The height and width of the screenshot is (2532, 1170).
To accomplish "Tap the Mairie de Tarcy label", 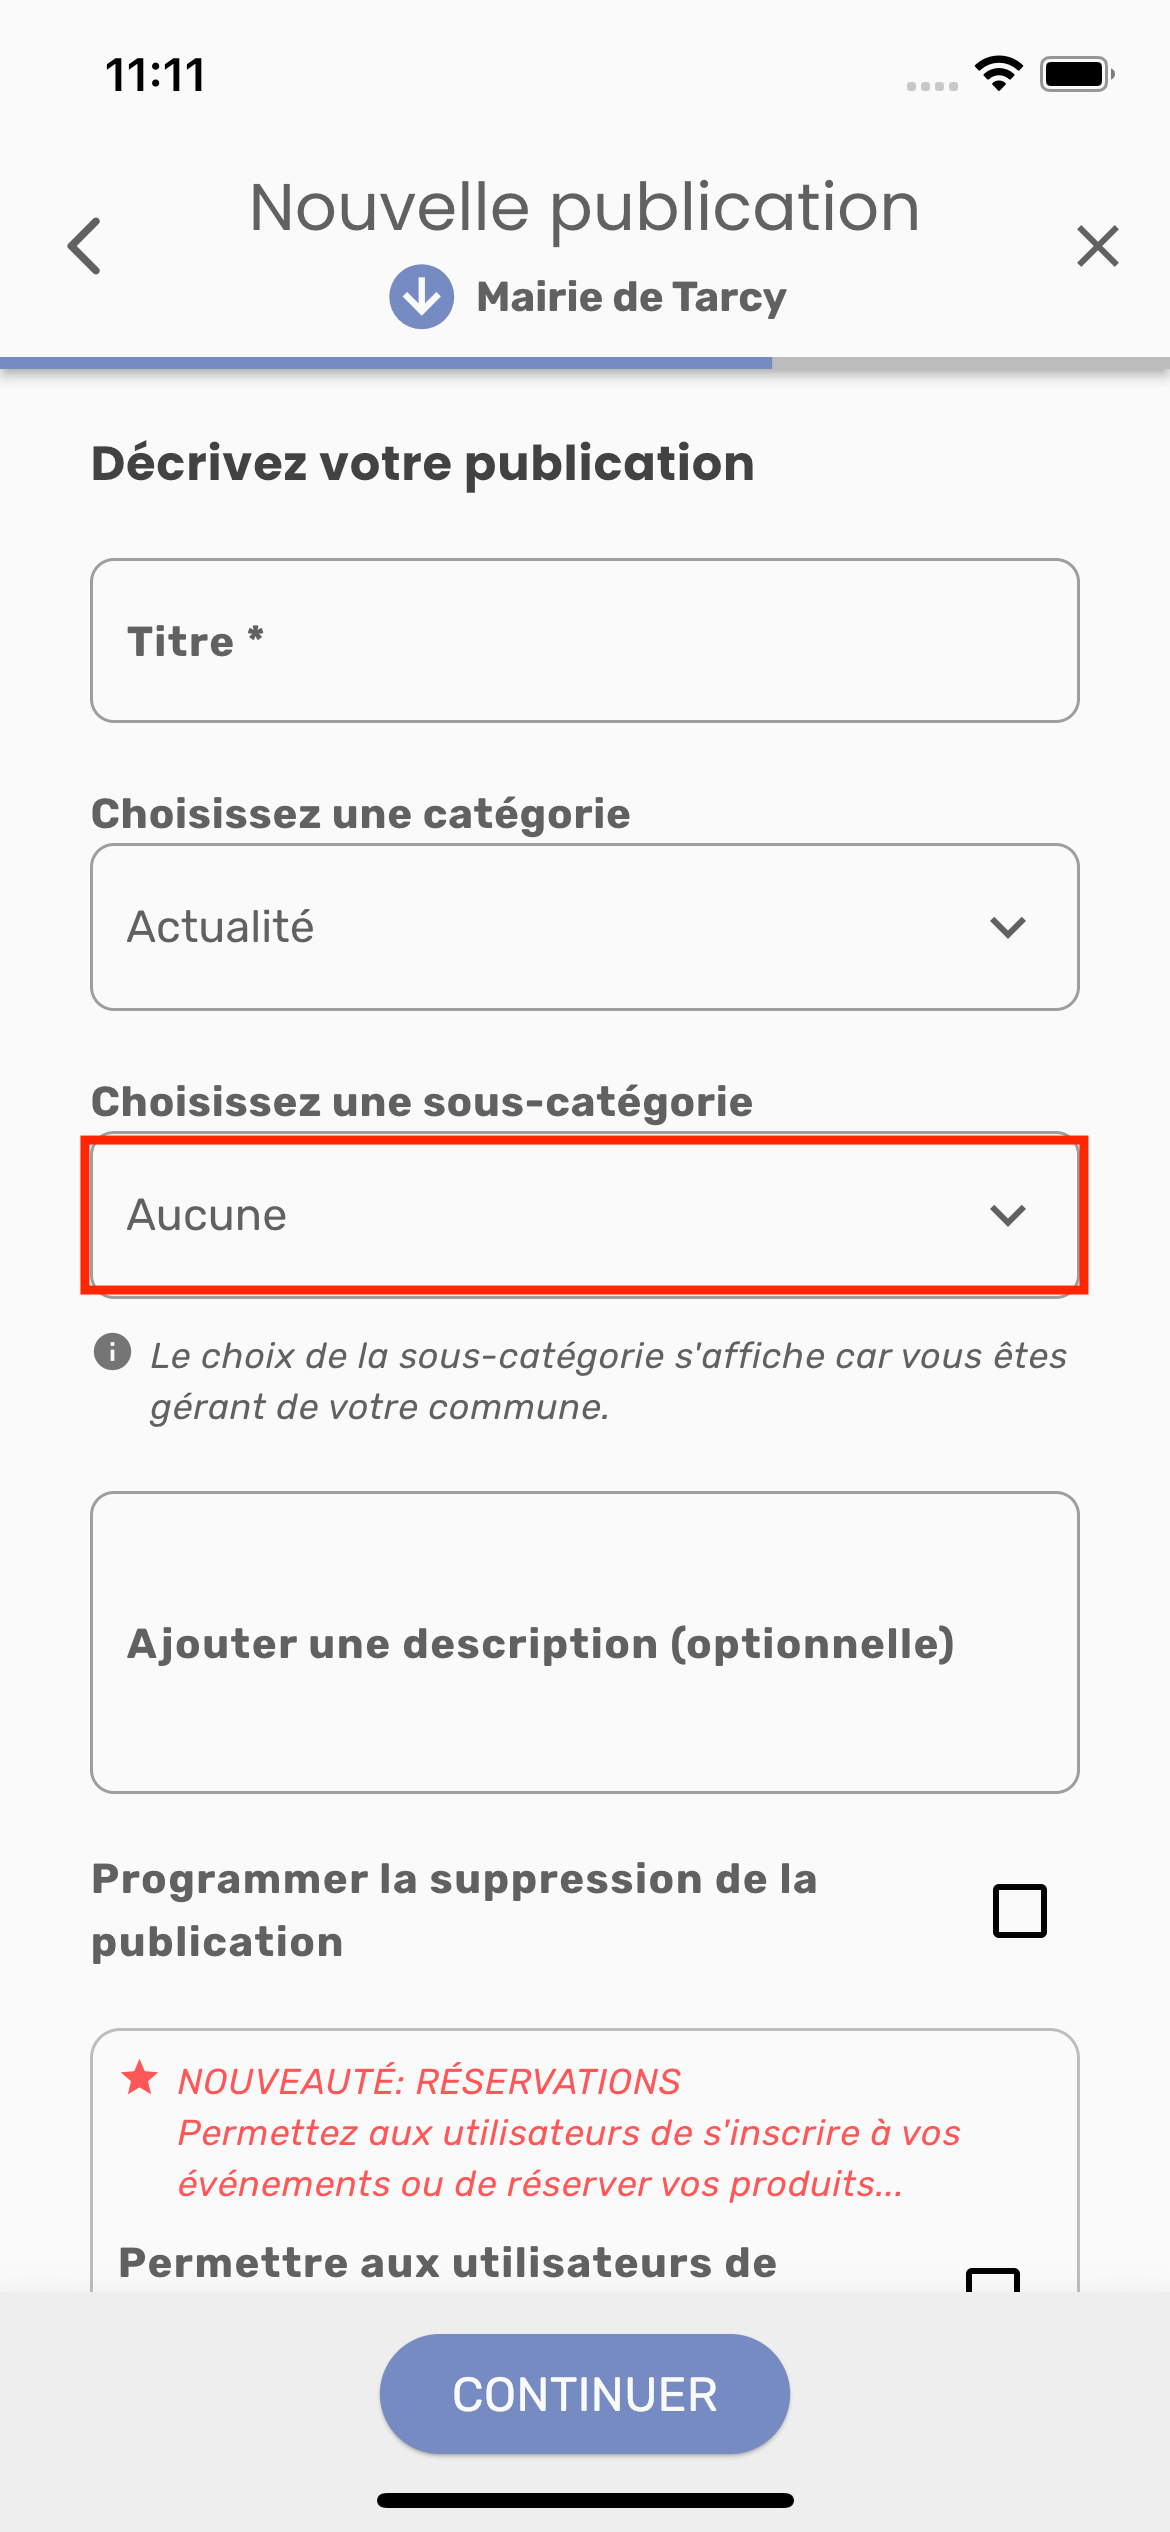I will point(631,297).
